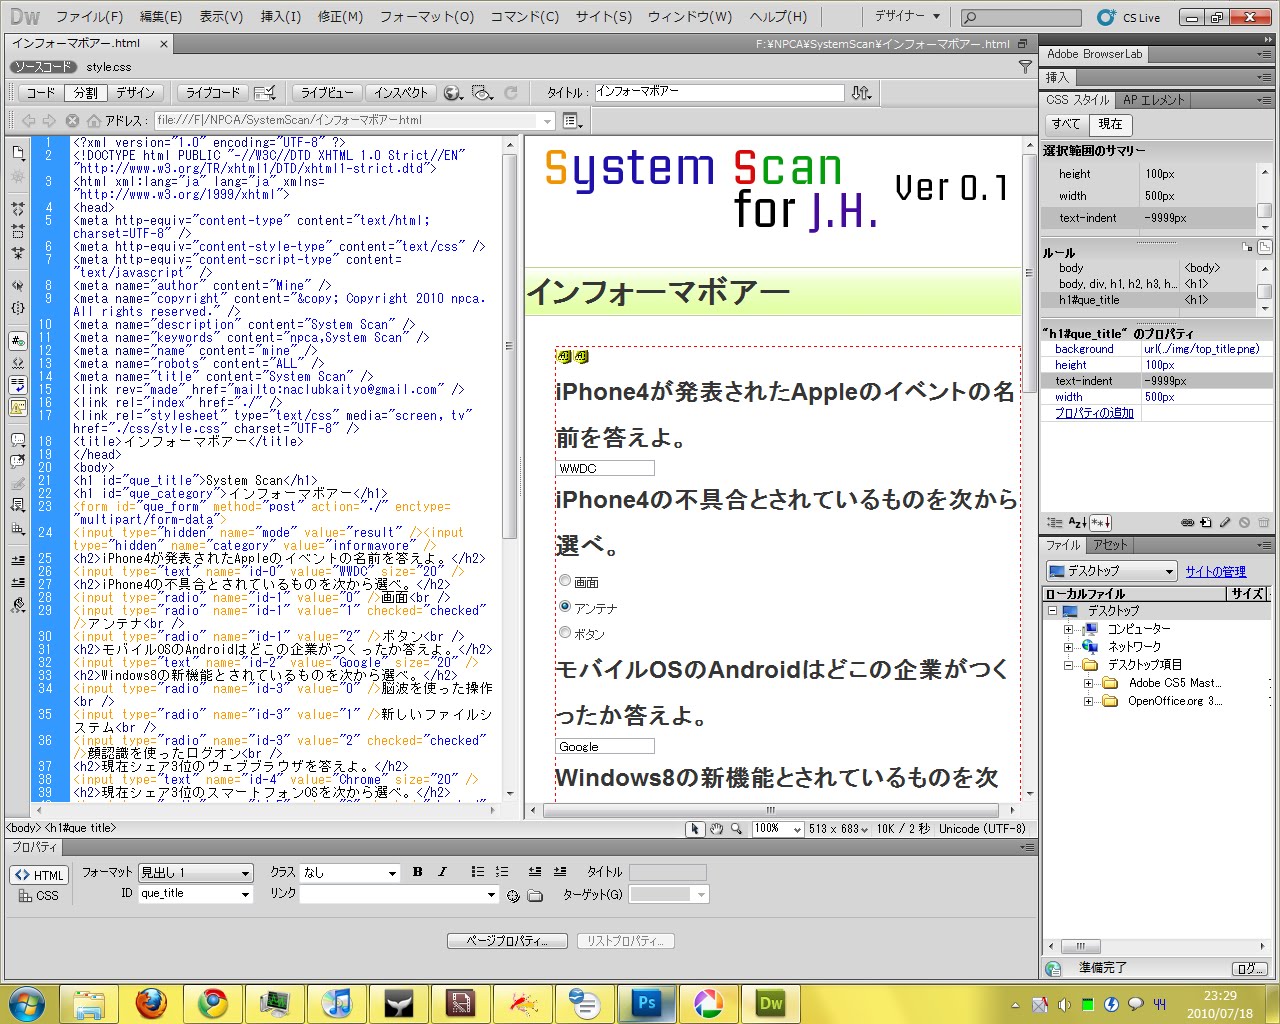This screenshot has height=1024, width=1280.
Task: Click the file management icon beside title field
Action: click(x=861, y=92)
